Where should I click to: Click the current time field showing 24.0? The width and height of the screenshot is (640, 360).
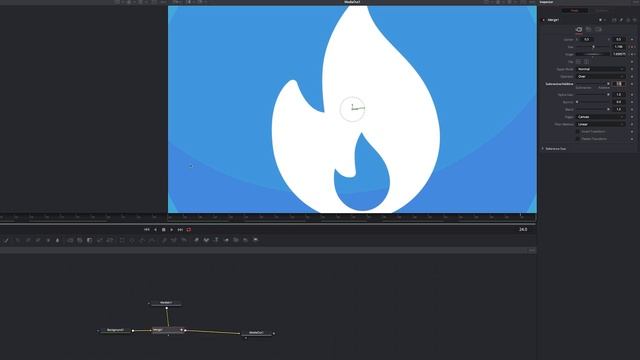tap(523, 230)
